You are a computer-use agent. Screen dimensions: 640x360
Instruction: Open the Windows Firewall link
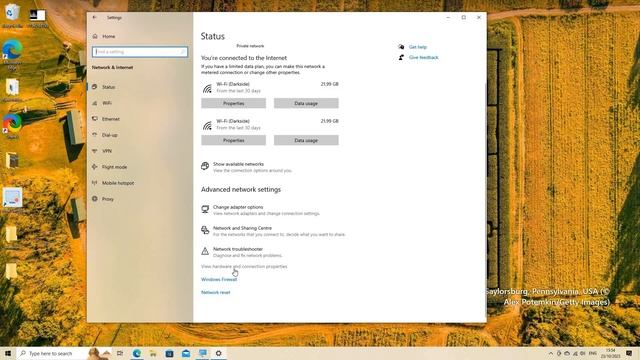tap(219, 280)
